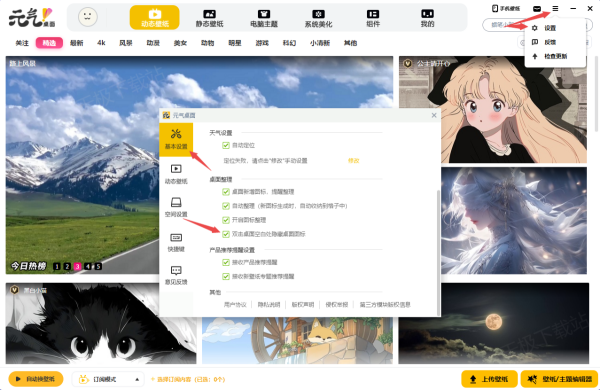Open the 用户协议 link

point(235,305)
